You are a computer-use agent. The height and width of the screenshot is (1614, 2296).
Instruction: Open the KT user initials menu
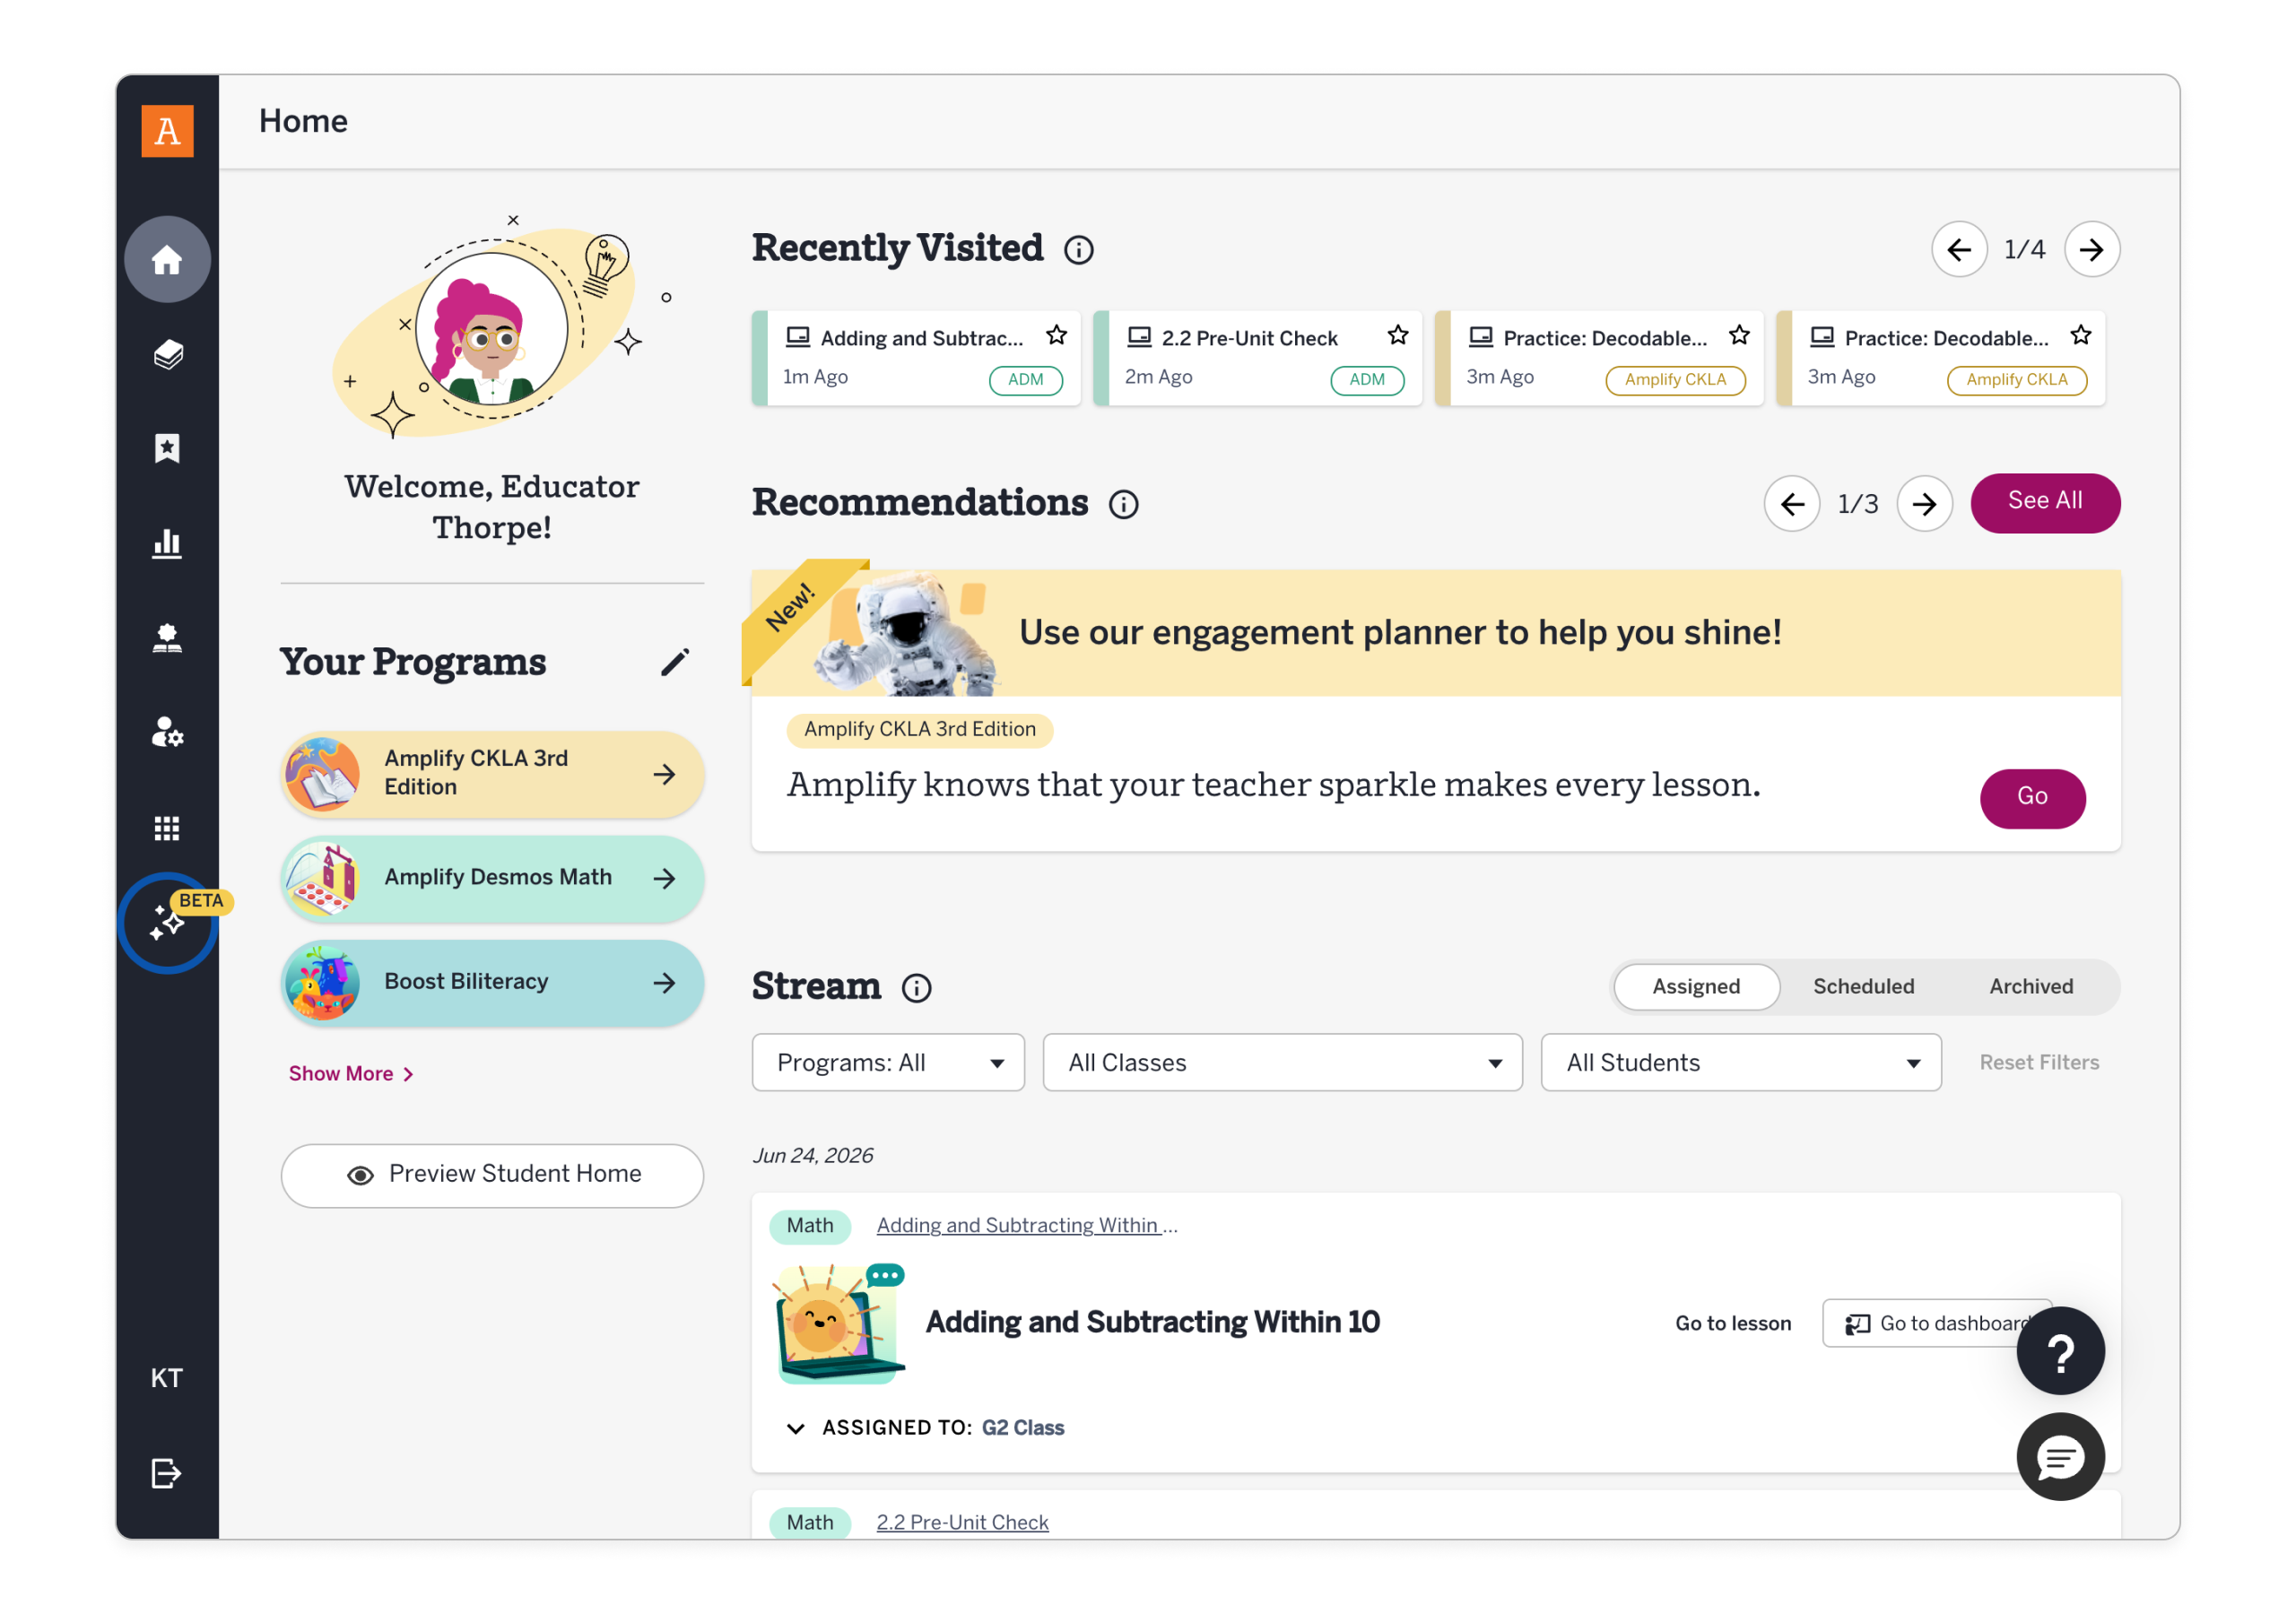tap(167, 1378)
